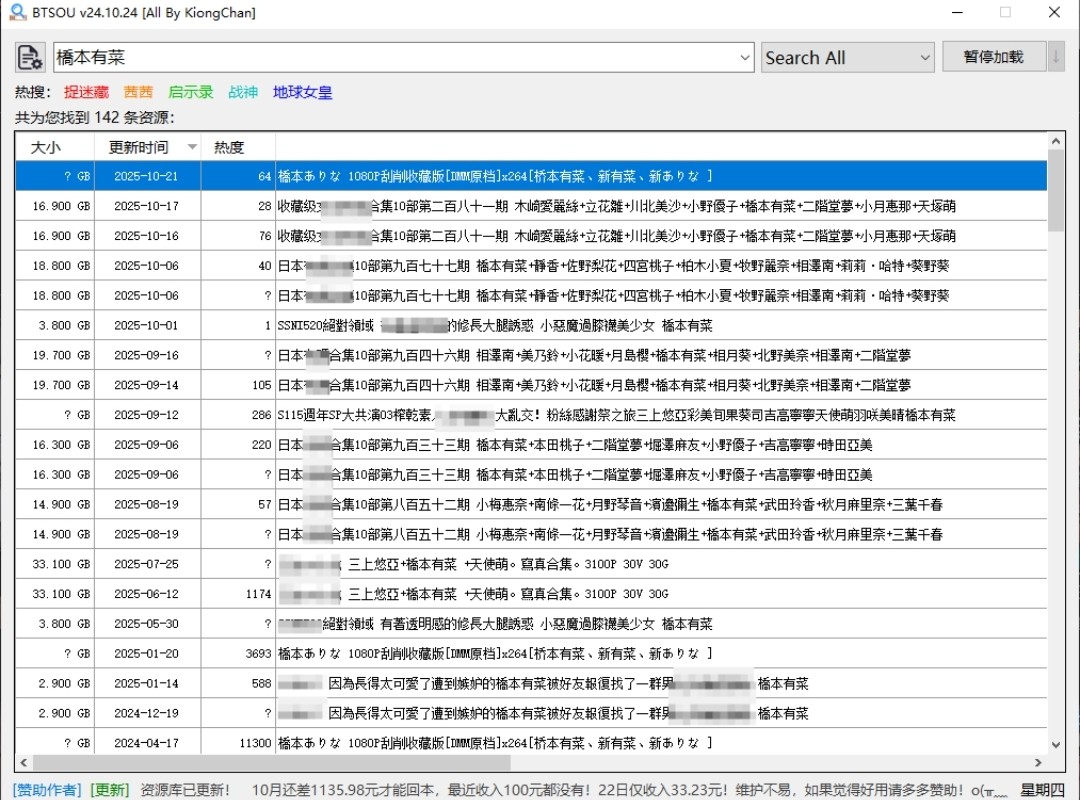Viewport: 1080px width, 800px height.
Task: Click the horizontal scrollbar left arrow
Action: coord(24,763)
